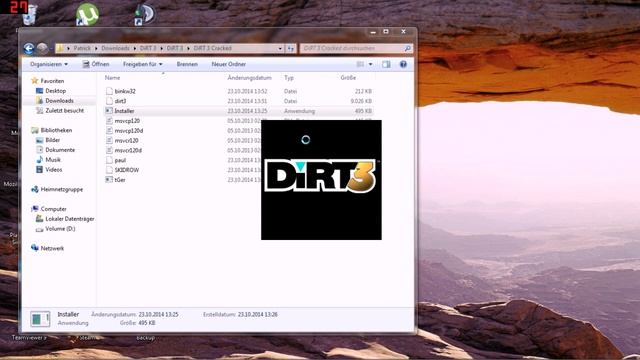Click Downloads in the address path

[x=115, y=48]
